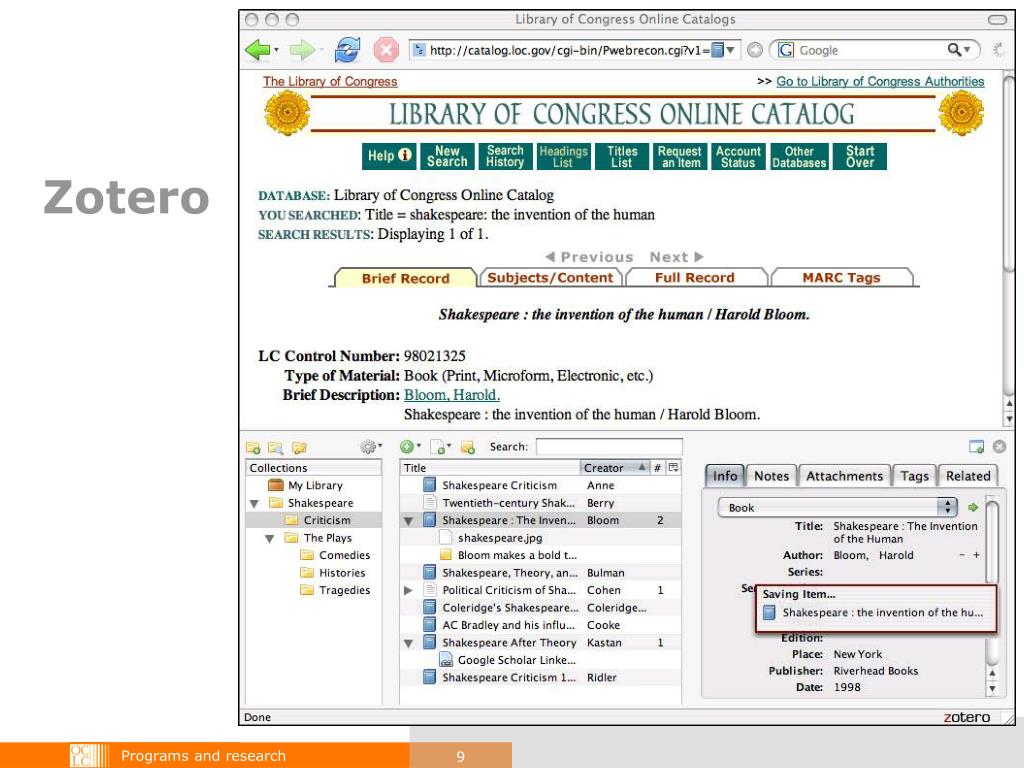Reload the page with the refresh icon

pos(347,50)
